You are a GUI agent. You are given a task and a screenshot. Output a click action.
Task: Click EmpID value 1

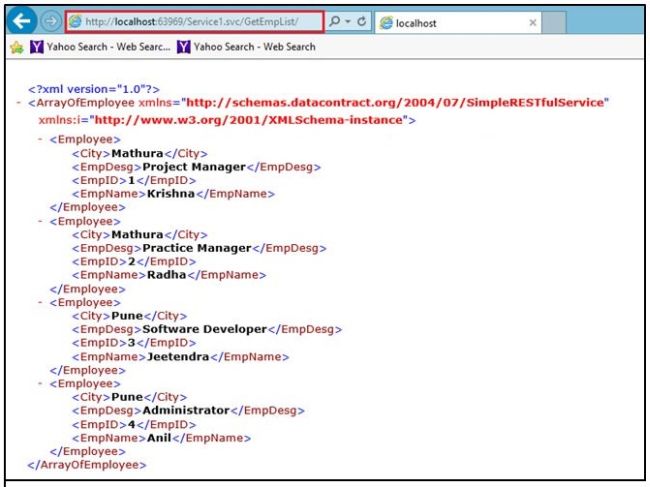tap(131, 180)
